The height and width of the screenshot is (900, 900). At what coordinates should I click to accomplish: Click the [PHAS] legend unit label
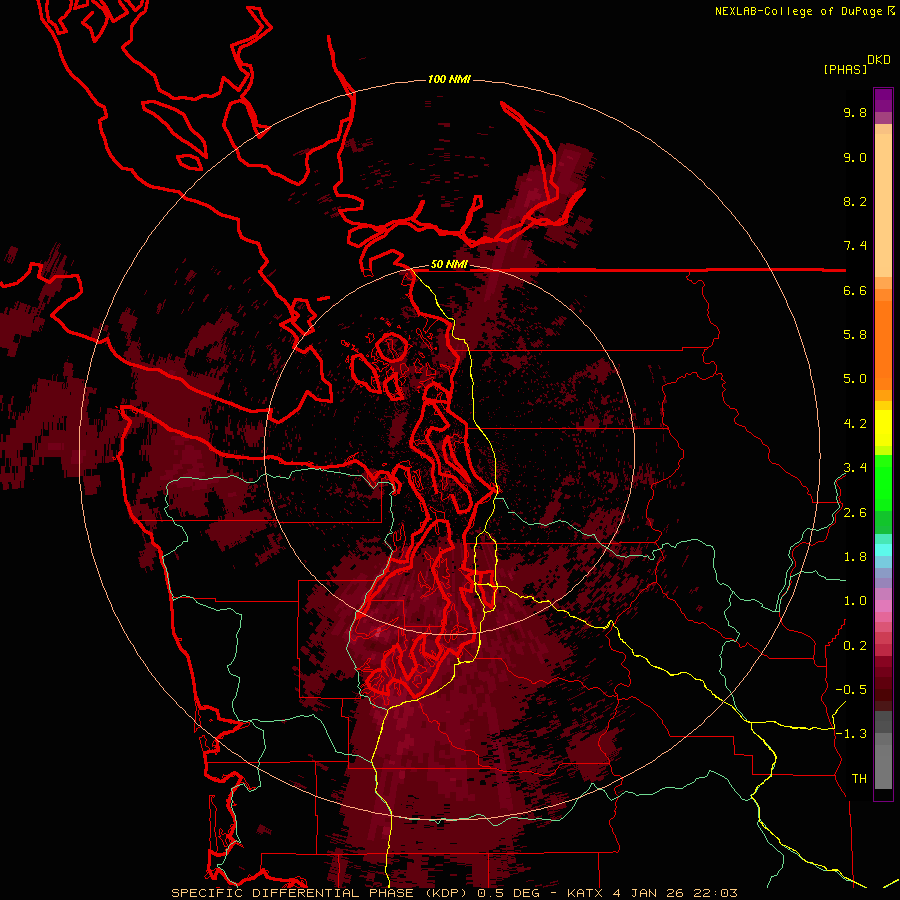(x=845, y=69)
